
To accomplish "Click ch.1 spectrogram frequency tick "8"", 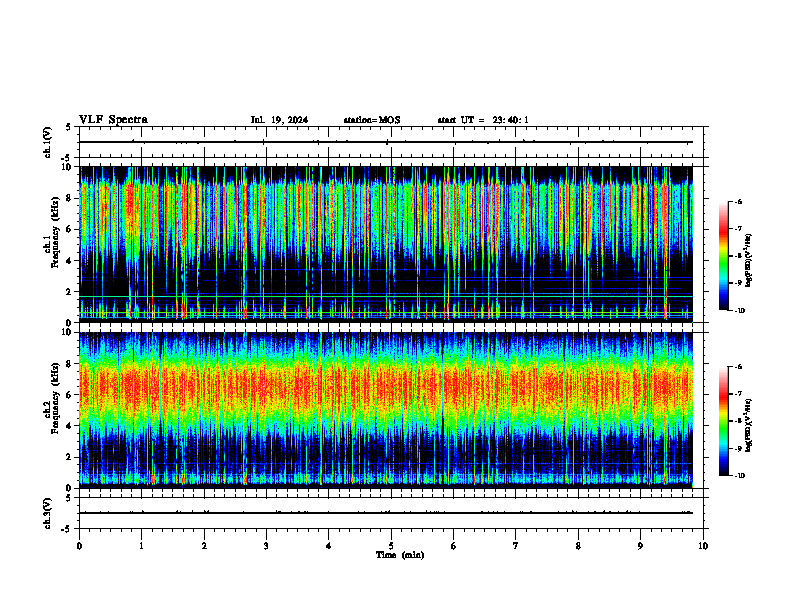I will (x=69, y=198).
